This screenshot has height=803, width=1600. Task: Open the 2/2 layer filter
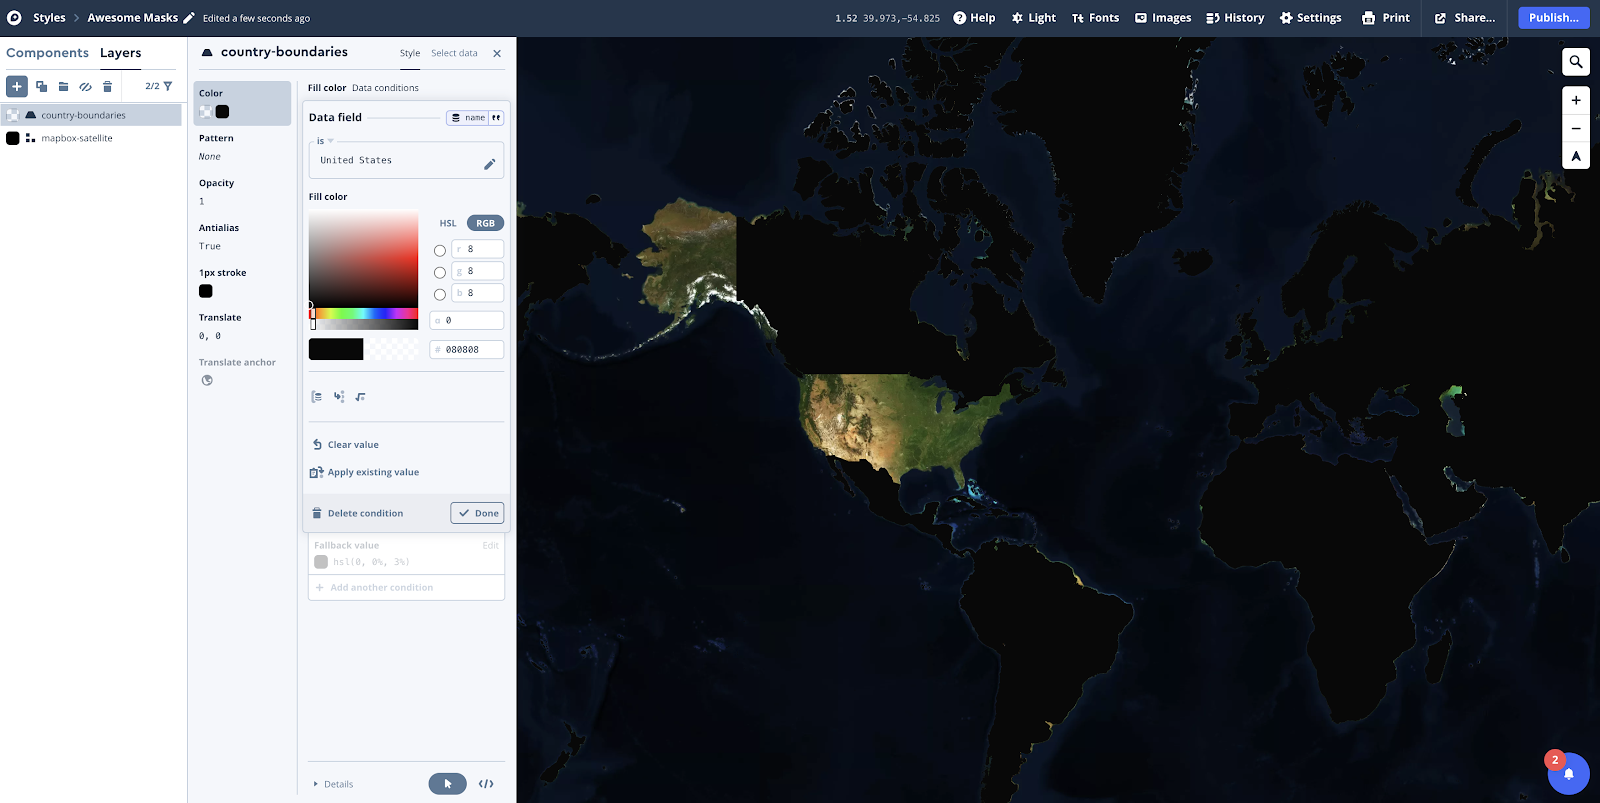pos(159,86)
